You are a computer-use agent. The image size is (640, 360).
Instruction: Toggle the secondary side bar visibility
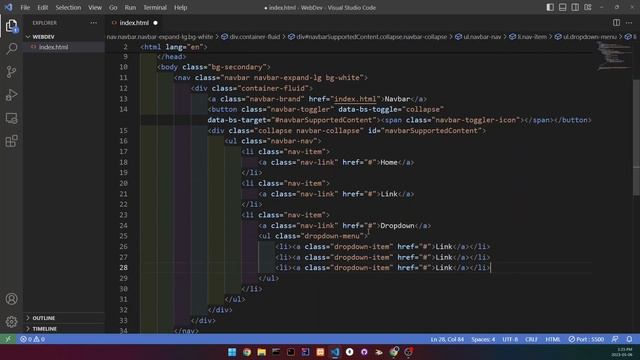click(x=575, y=7)
